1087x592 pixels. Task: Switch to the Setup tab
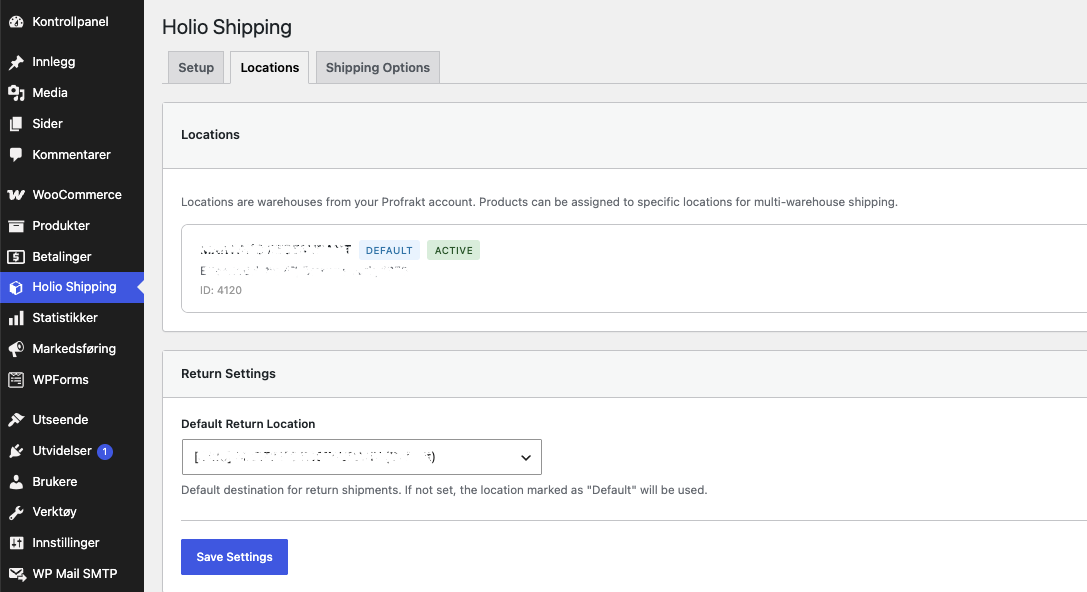pos(196,67)
